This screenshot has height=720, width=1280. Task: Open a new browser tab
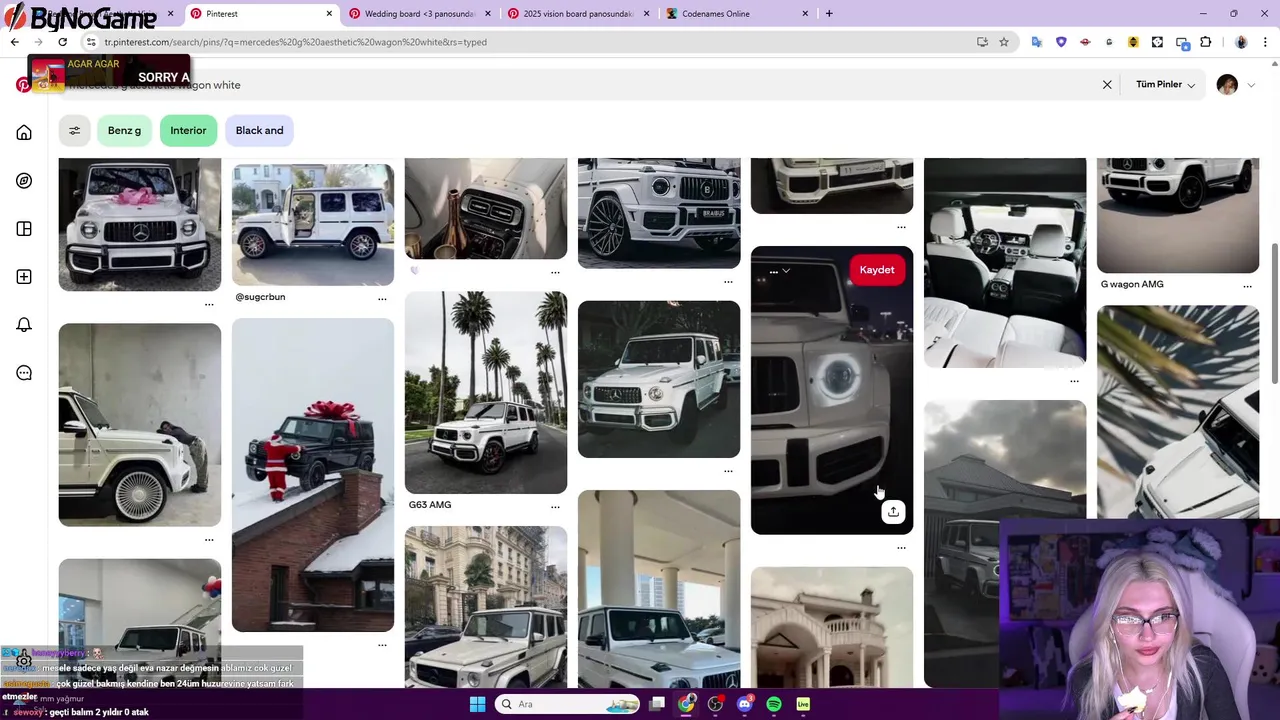[x=829, y=14]
